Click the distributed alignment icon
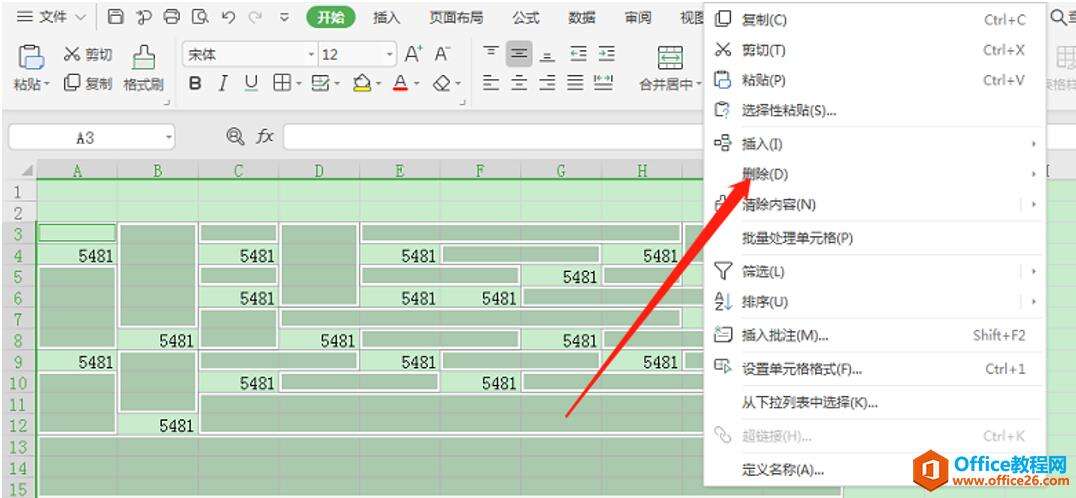This screenshot has height=498, width=1076. click(604, 83)
